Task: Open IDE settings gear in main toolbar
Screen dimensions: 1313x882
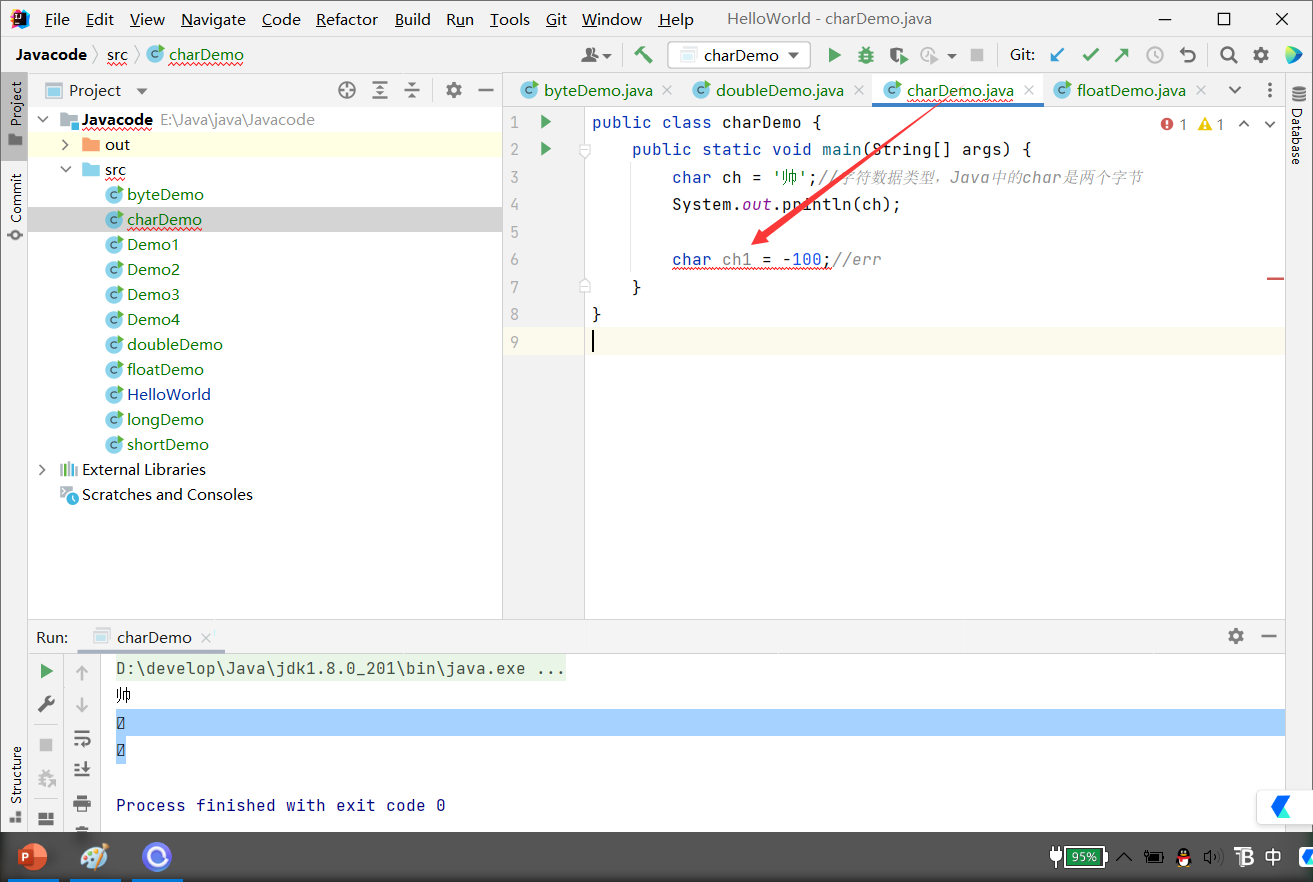Action: (1261, 55)
